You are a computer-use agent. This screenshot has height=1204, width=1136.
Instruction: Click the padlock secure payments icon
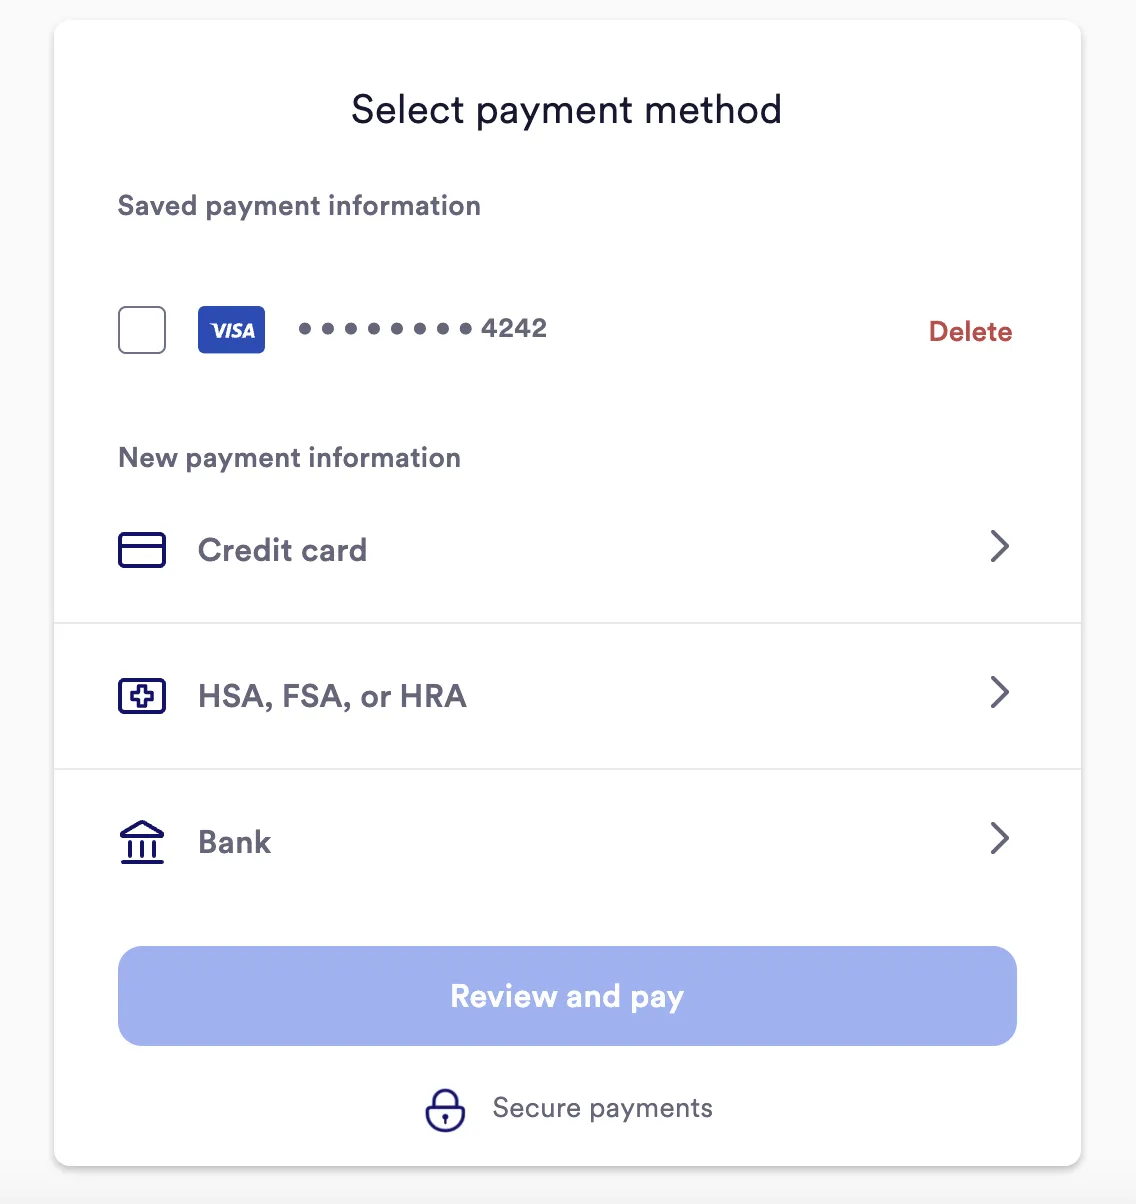[446, 1110]
